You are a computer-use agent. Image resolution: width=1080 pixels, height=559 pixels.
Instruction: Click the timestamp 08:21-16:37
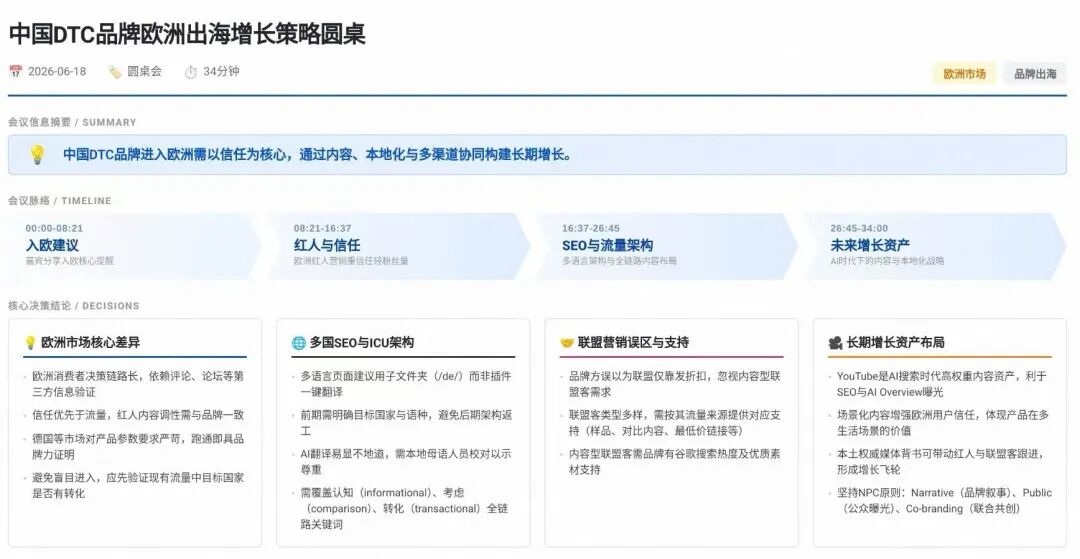322,229
